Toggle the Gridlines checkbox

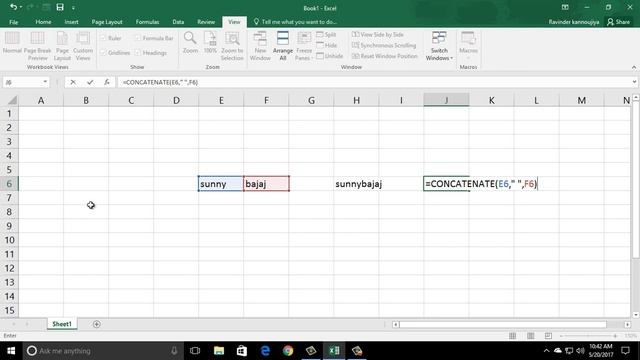103,53
